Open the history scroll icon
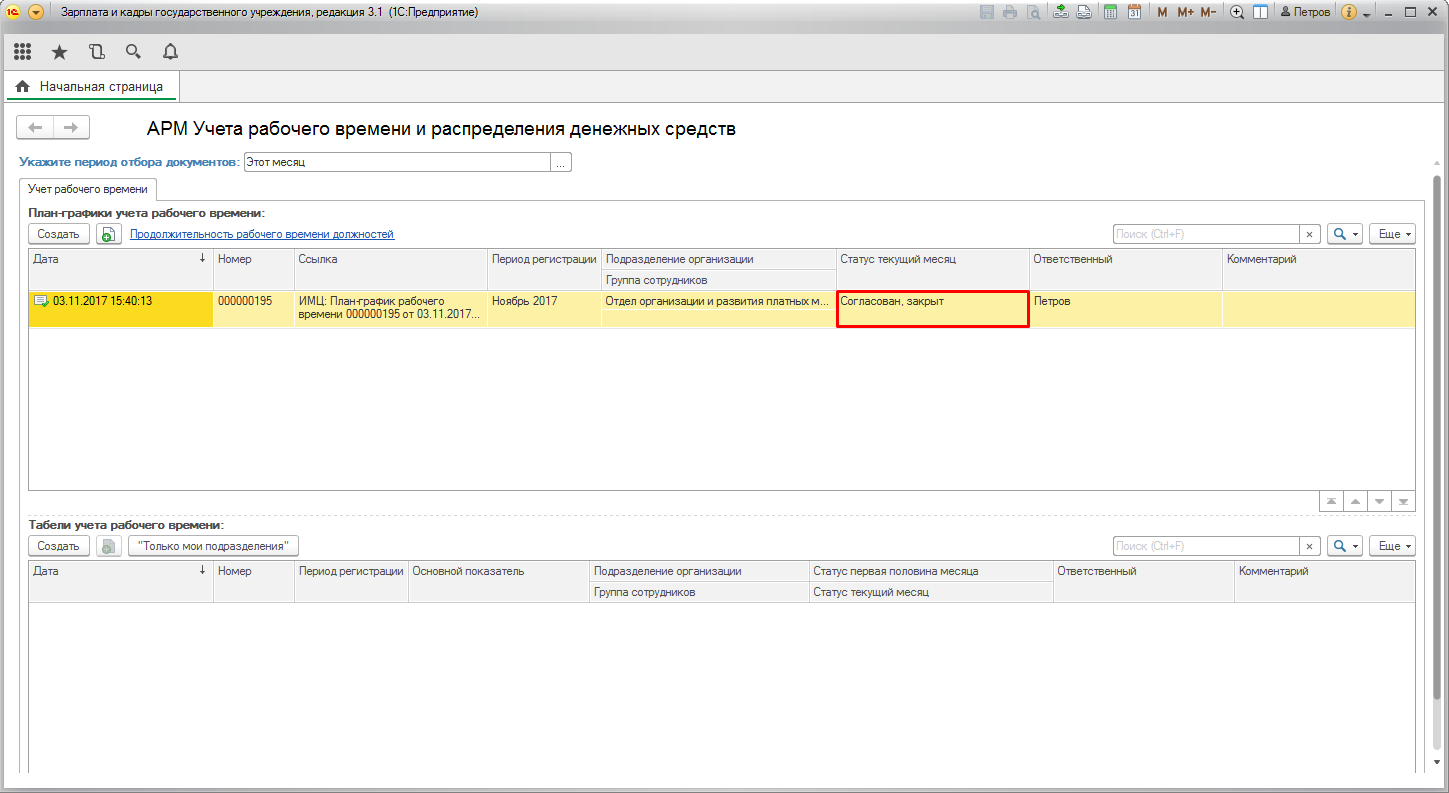The height and width of the screenshot is (793, 1449). click(96, 52)
